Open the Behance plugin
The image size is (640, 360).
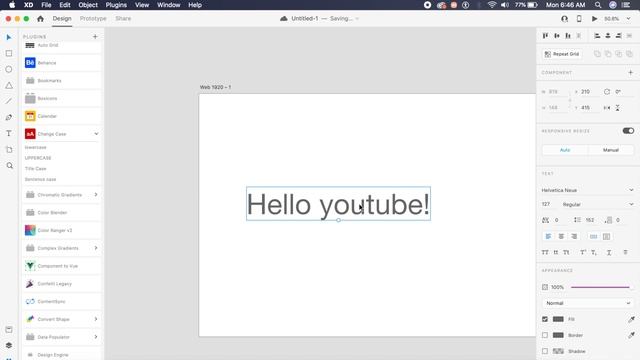click(x=62, y=63)
